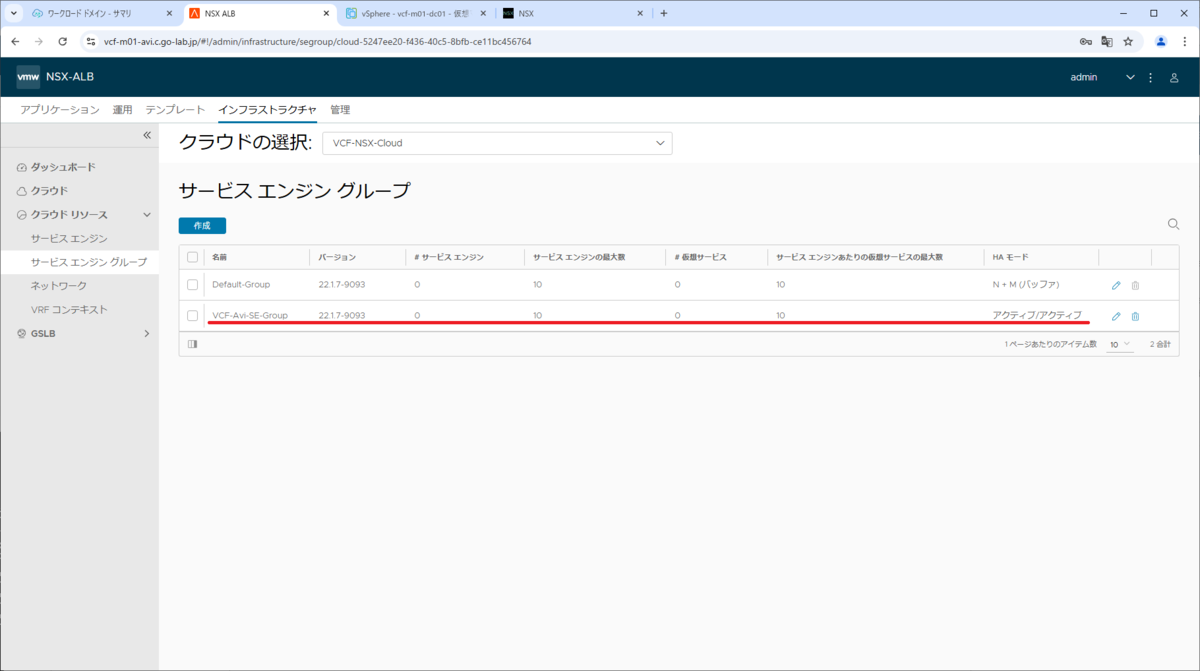1200x671 pixels.
Task: Bookmark this page with star icon
Action: click(x=1128, y=42)
